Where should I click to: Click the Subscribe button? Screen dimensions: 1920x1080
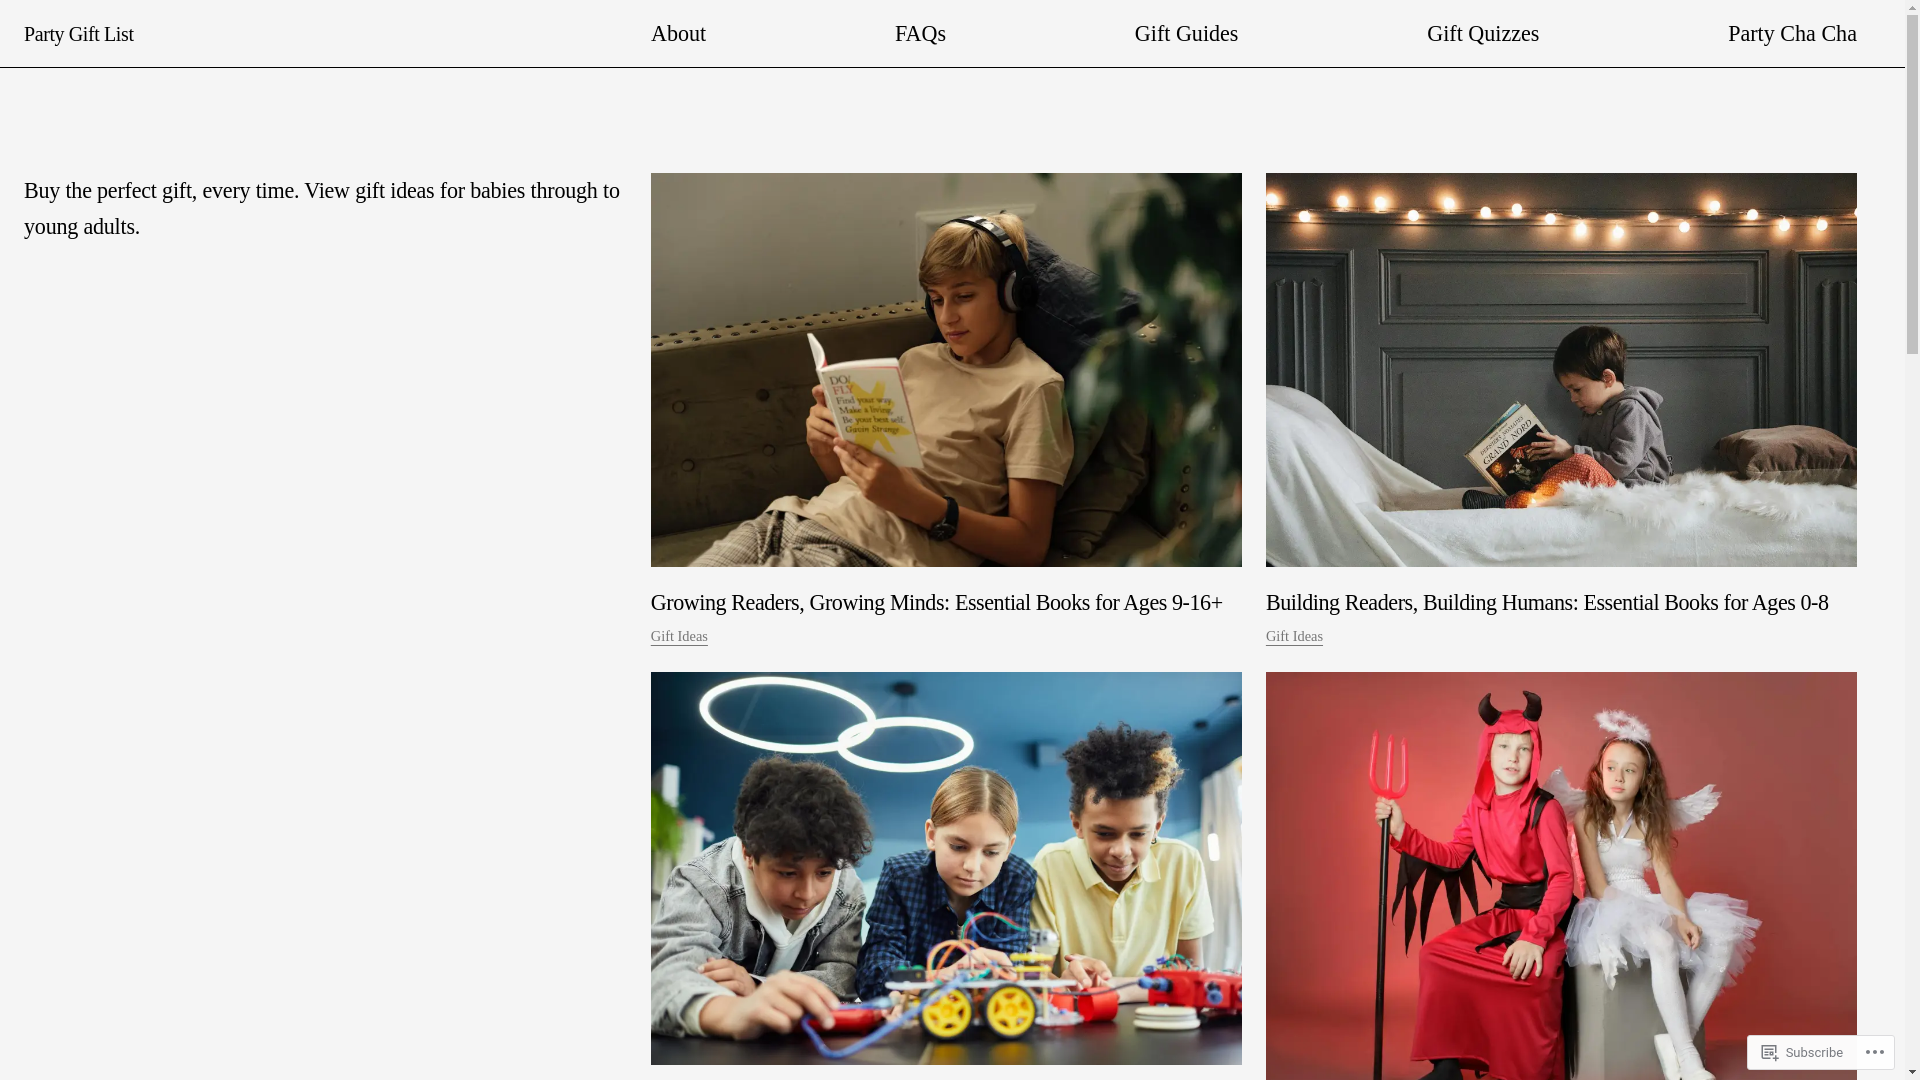[x=1802, y=1052]
